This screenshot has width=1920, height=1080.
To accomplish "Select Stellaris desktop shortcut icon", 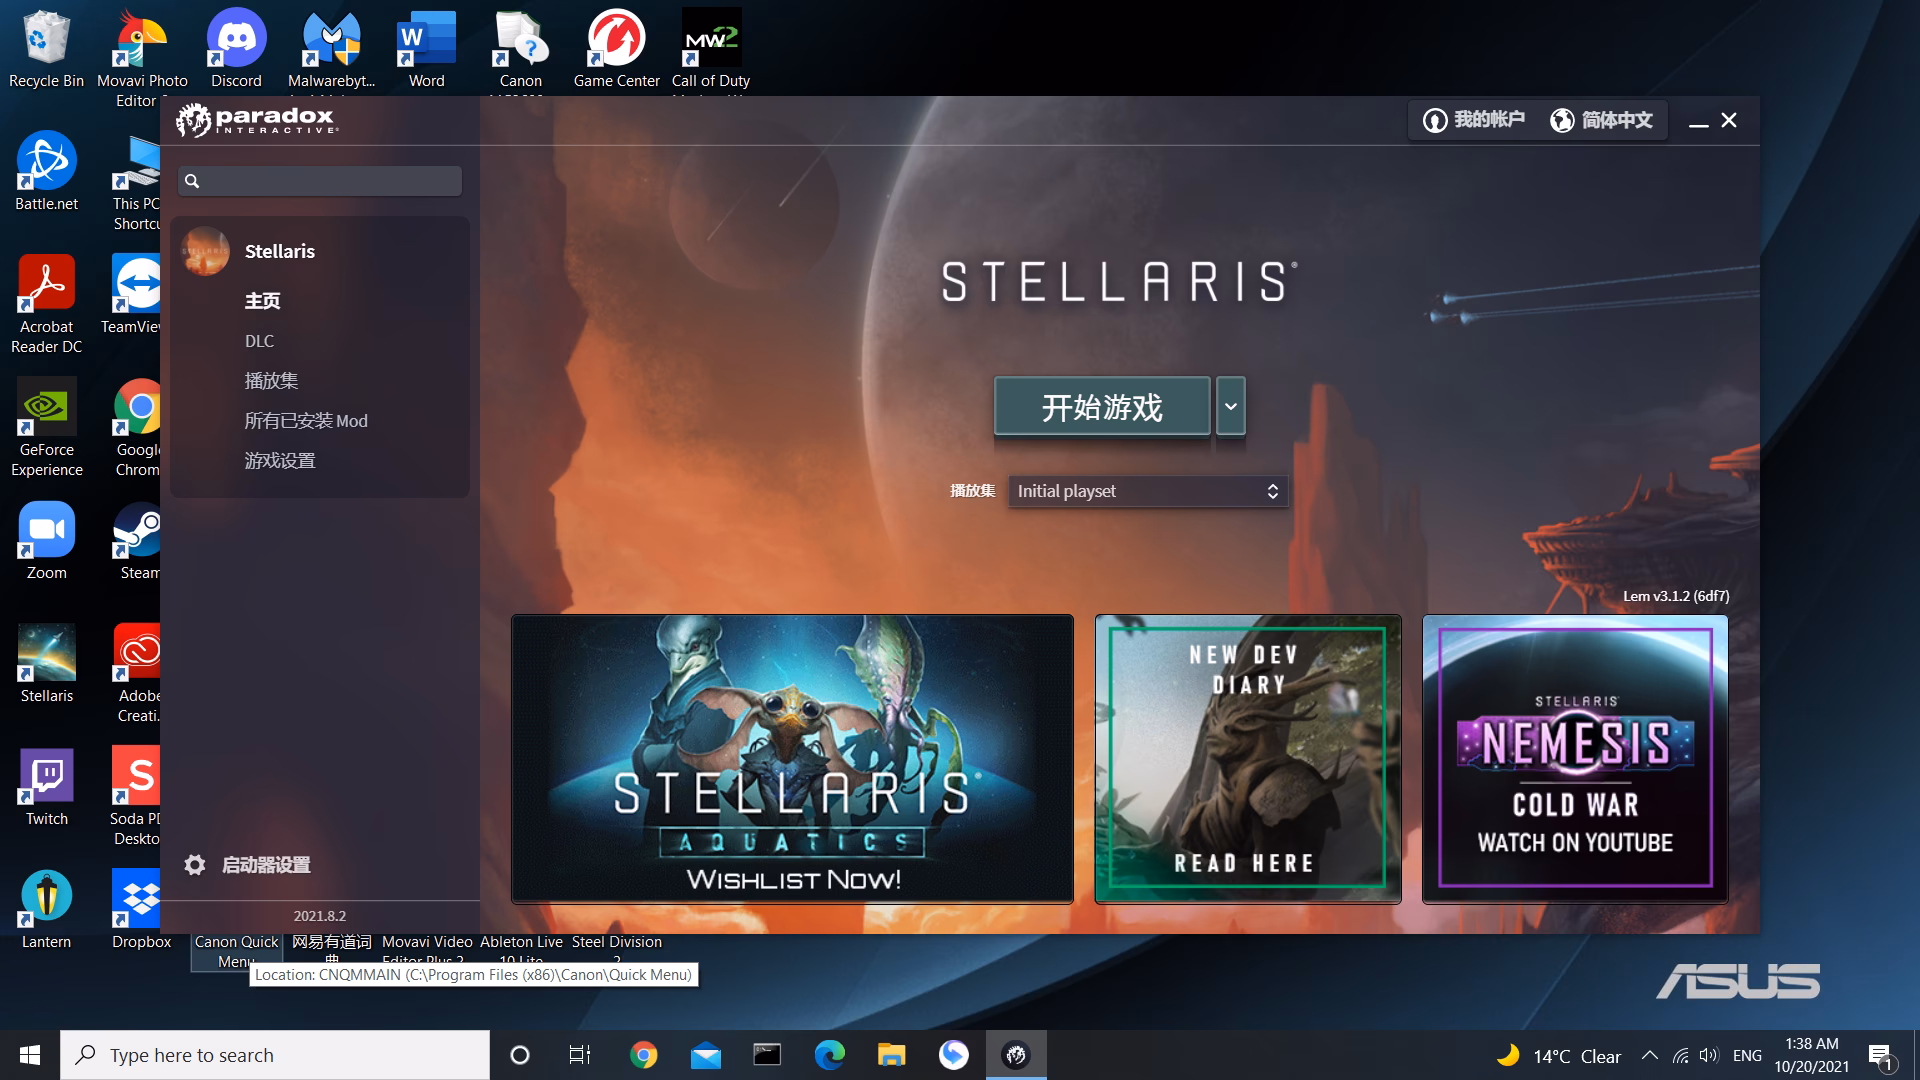I will [x=46, y=663].
